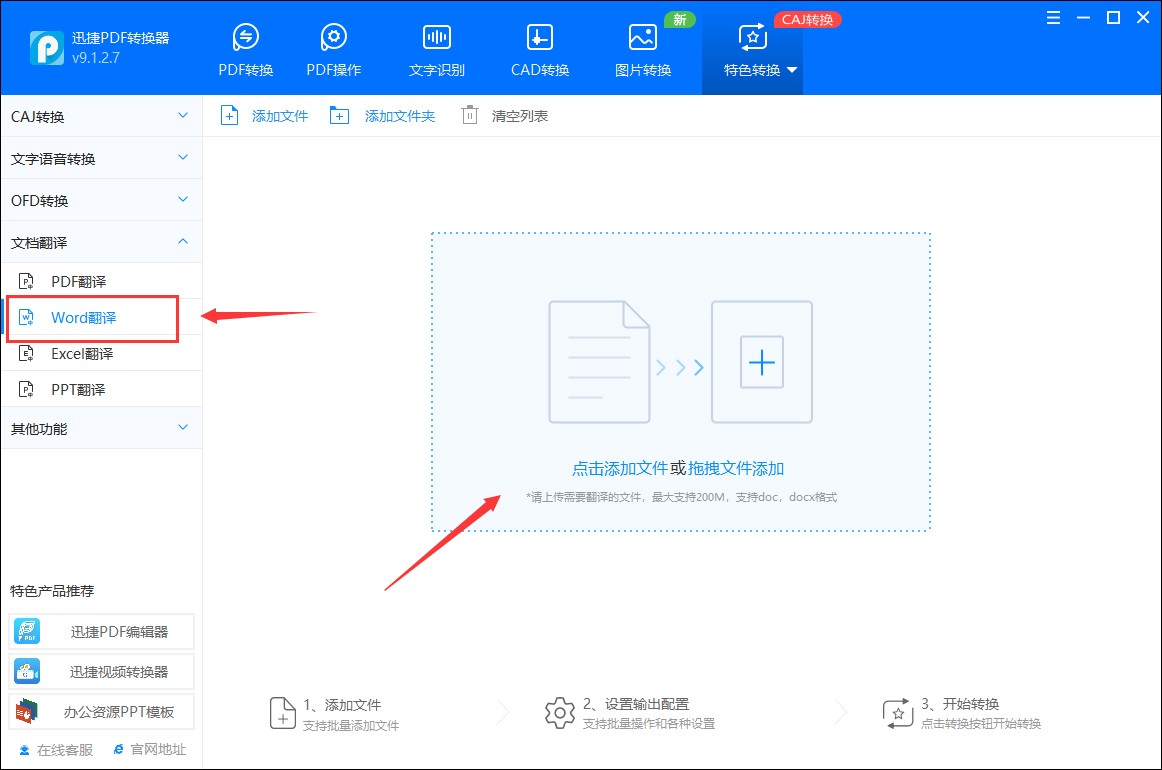The image size is (1162, 770).
Task: Open the PDF转换 tool icon
Action: tap(245, 37)
